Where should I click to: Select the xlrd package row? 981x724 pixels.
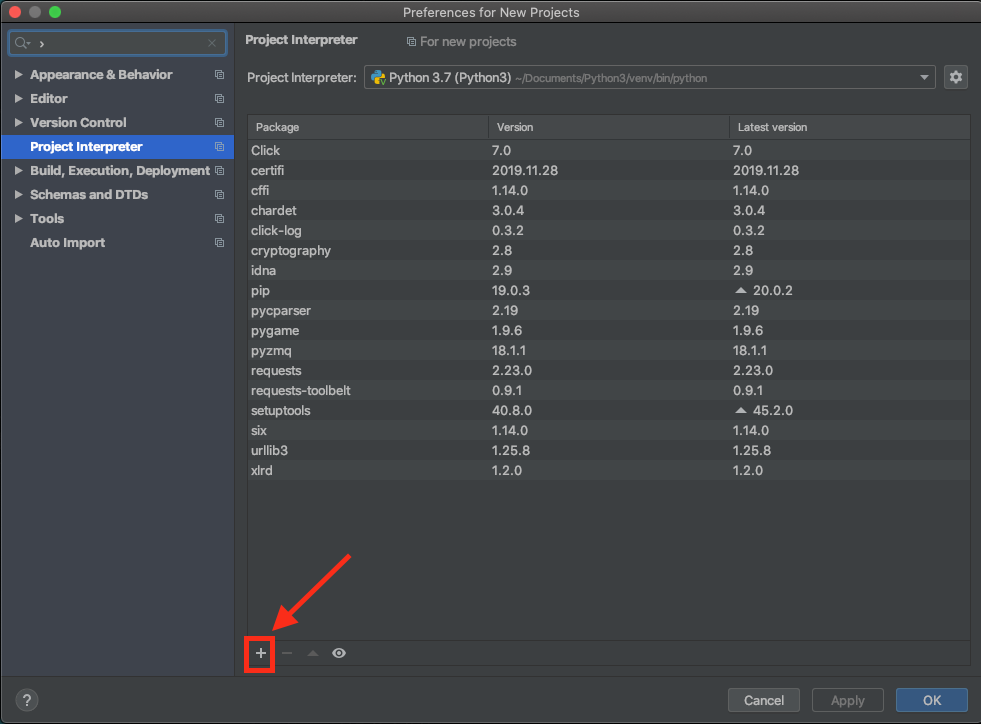pyautogui.click(x=609, y=471)
